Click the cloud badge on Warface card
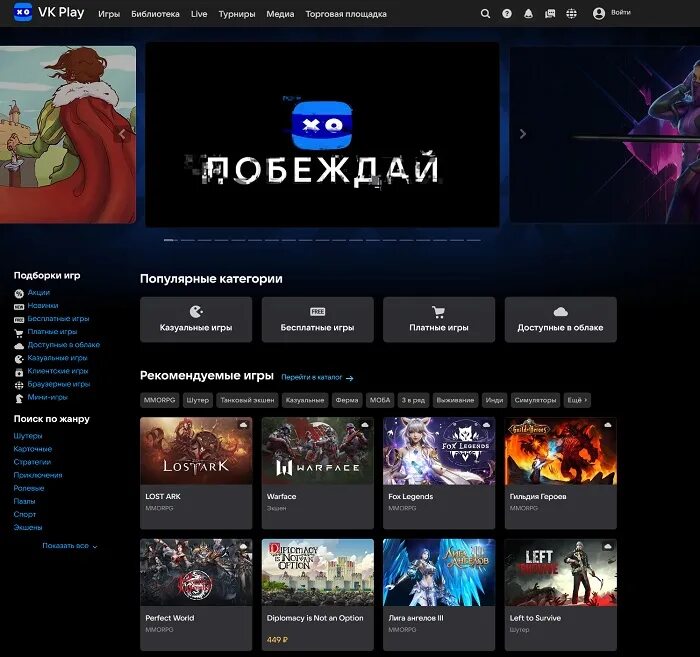Viewport: 700px width, 657px height. click(365, 424)
